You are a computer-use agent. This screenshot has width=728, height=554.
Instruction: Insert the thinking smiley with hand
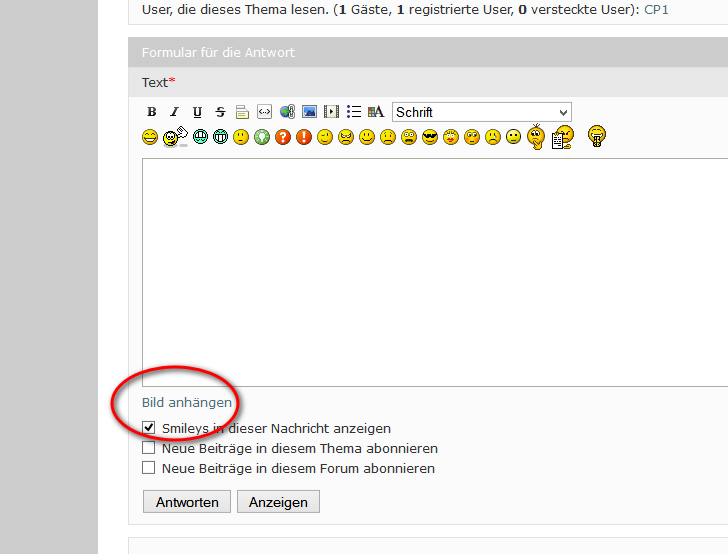(x=536, y=137)
